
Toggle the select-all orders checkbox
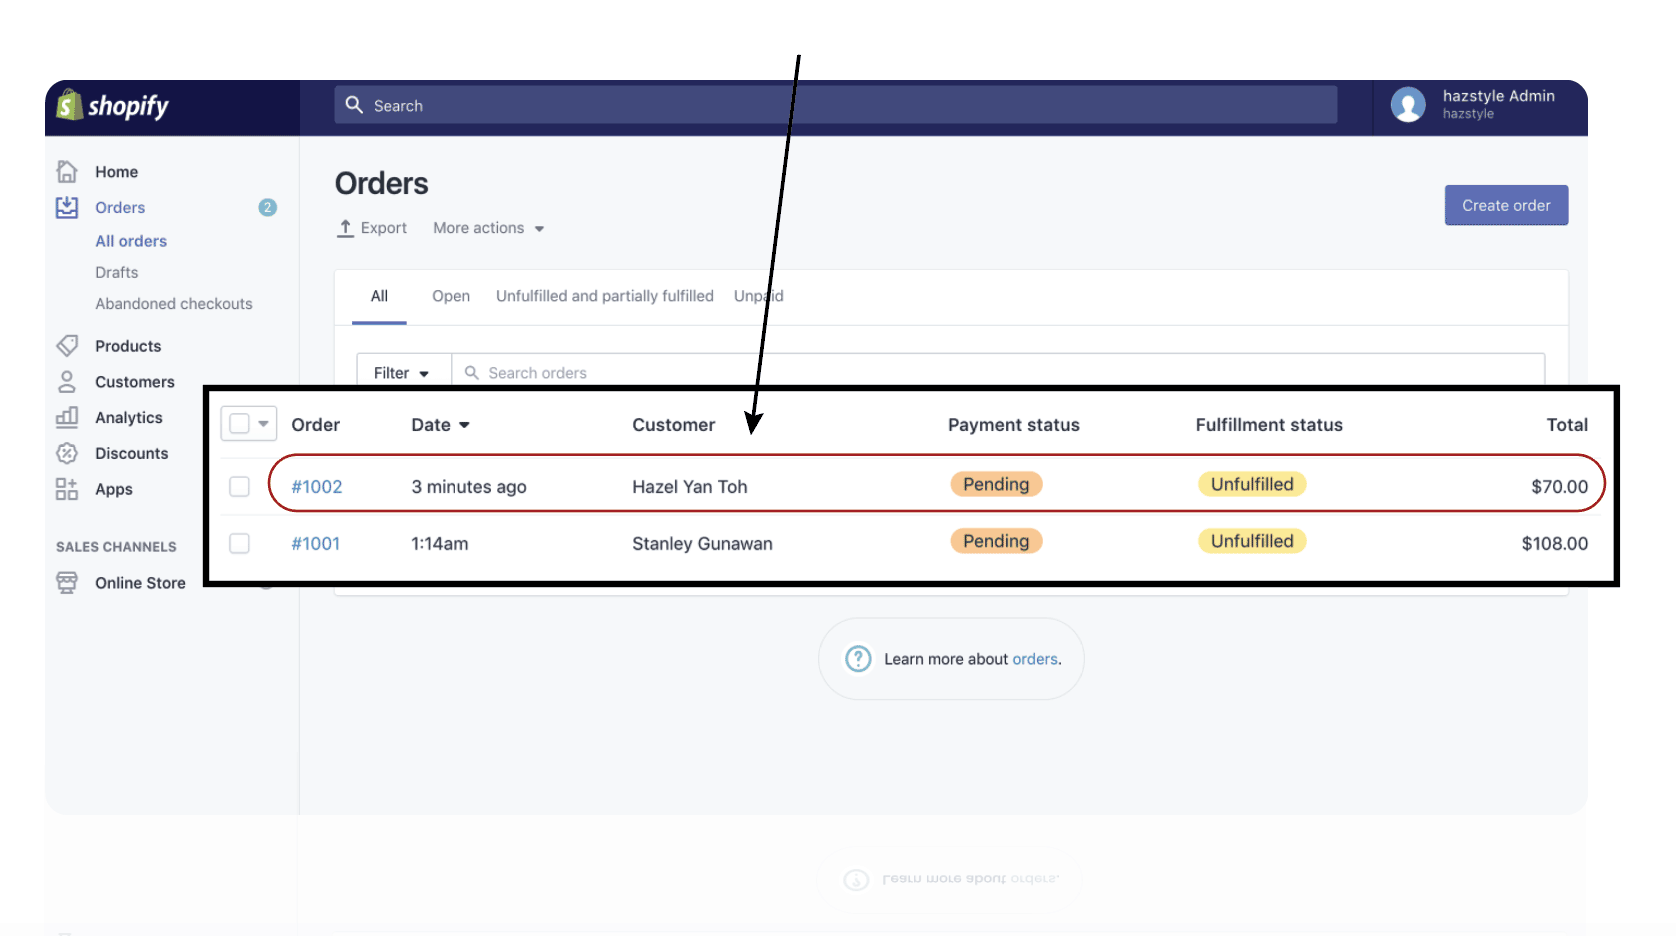coord(240,424)
